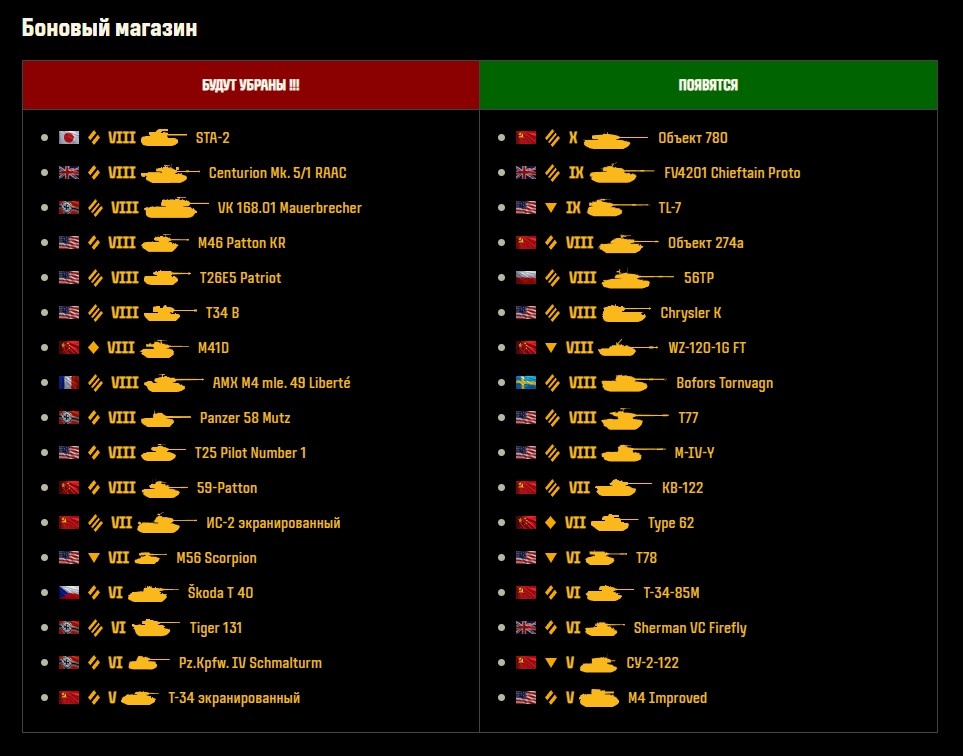The image size is (963, 756).
Task: Click the Chinese flag beside M41D
Action: tap(69, 348)
